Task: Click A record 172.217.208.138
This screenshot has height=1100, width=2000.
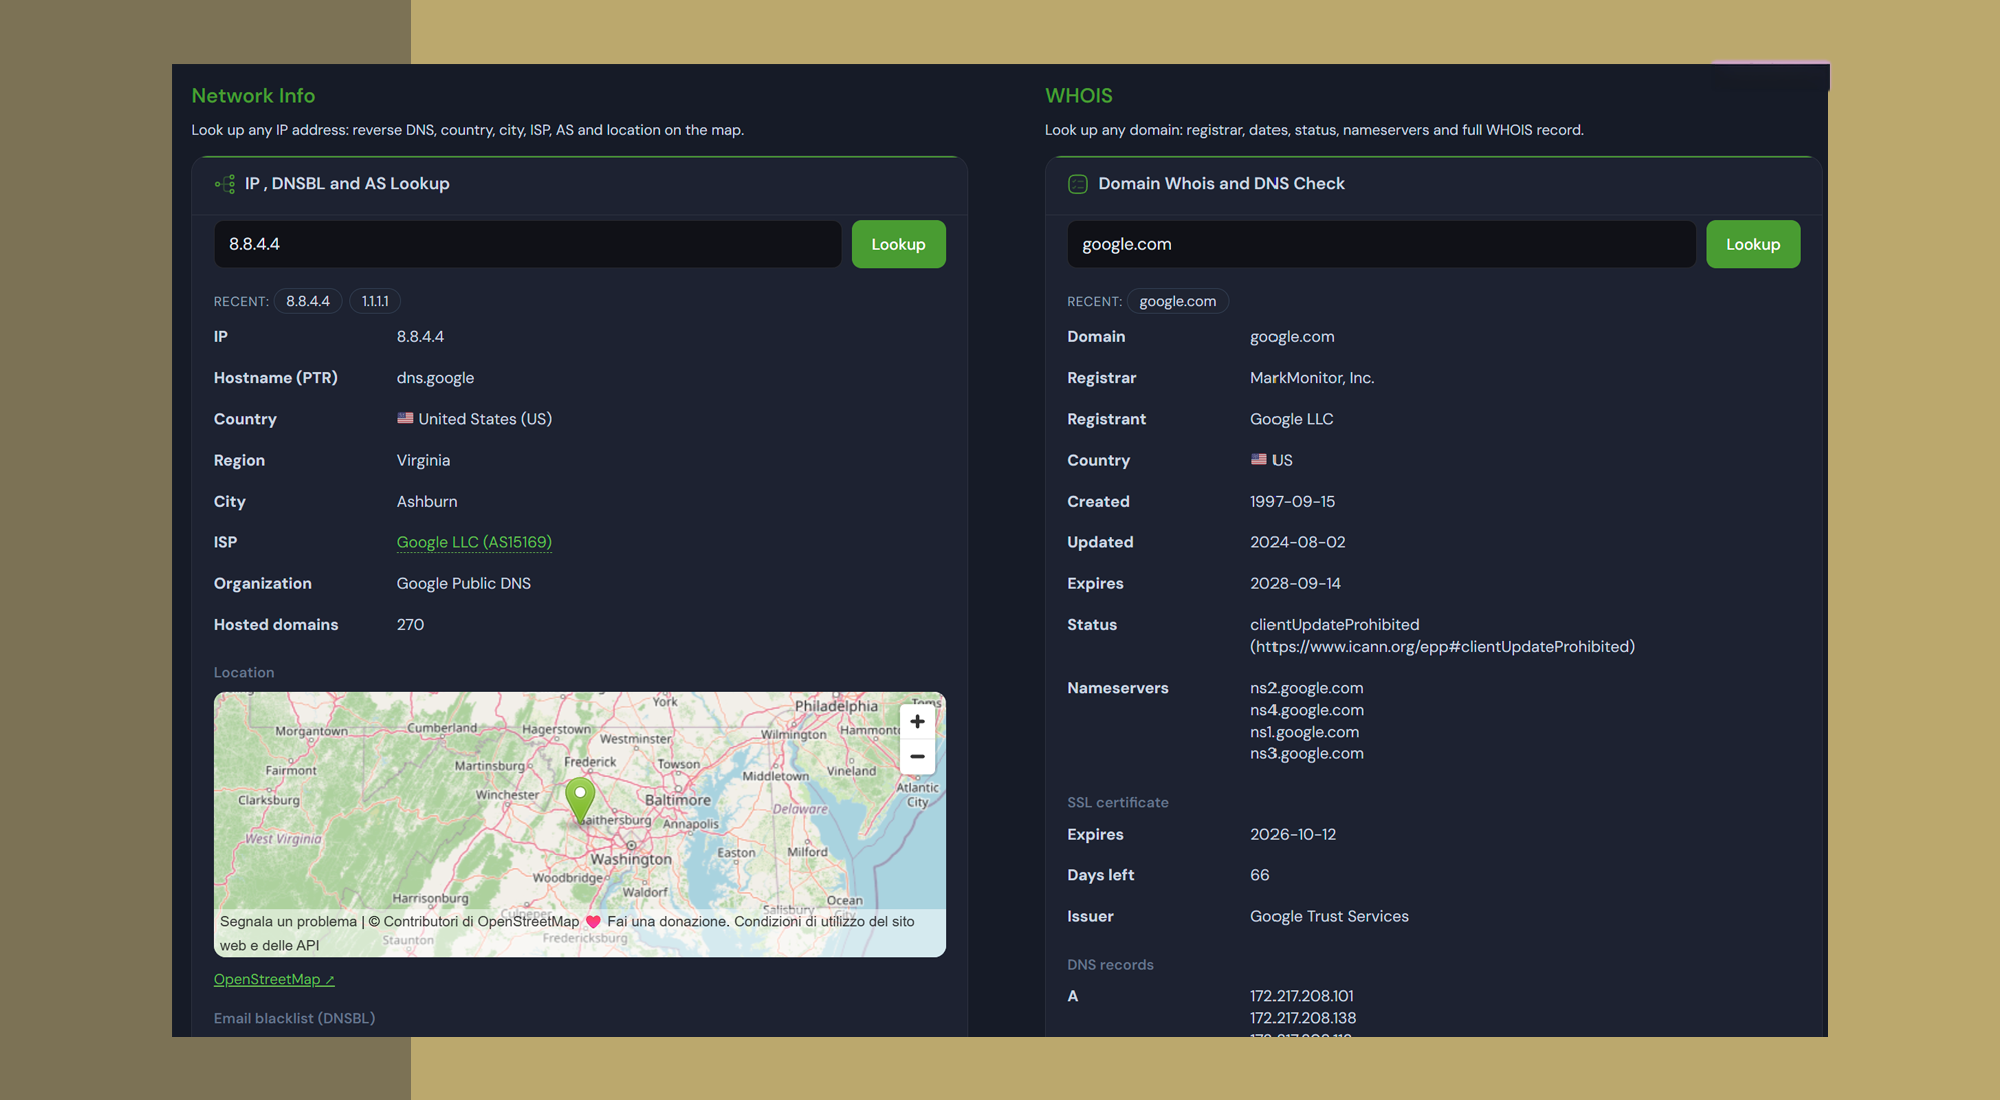Action: pos(1303,1018)
